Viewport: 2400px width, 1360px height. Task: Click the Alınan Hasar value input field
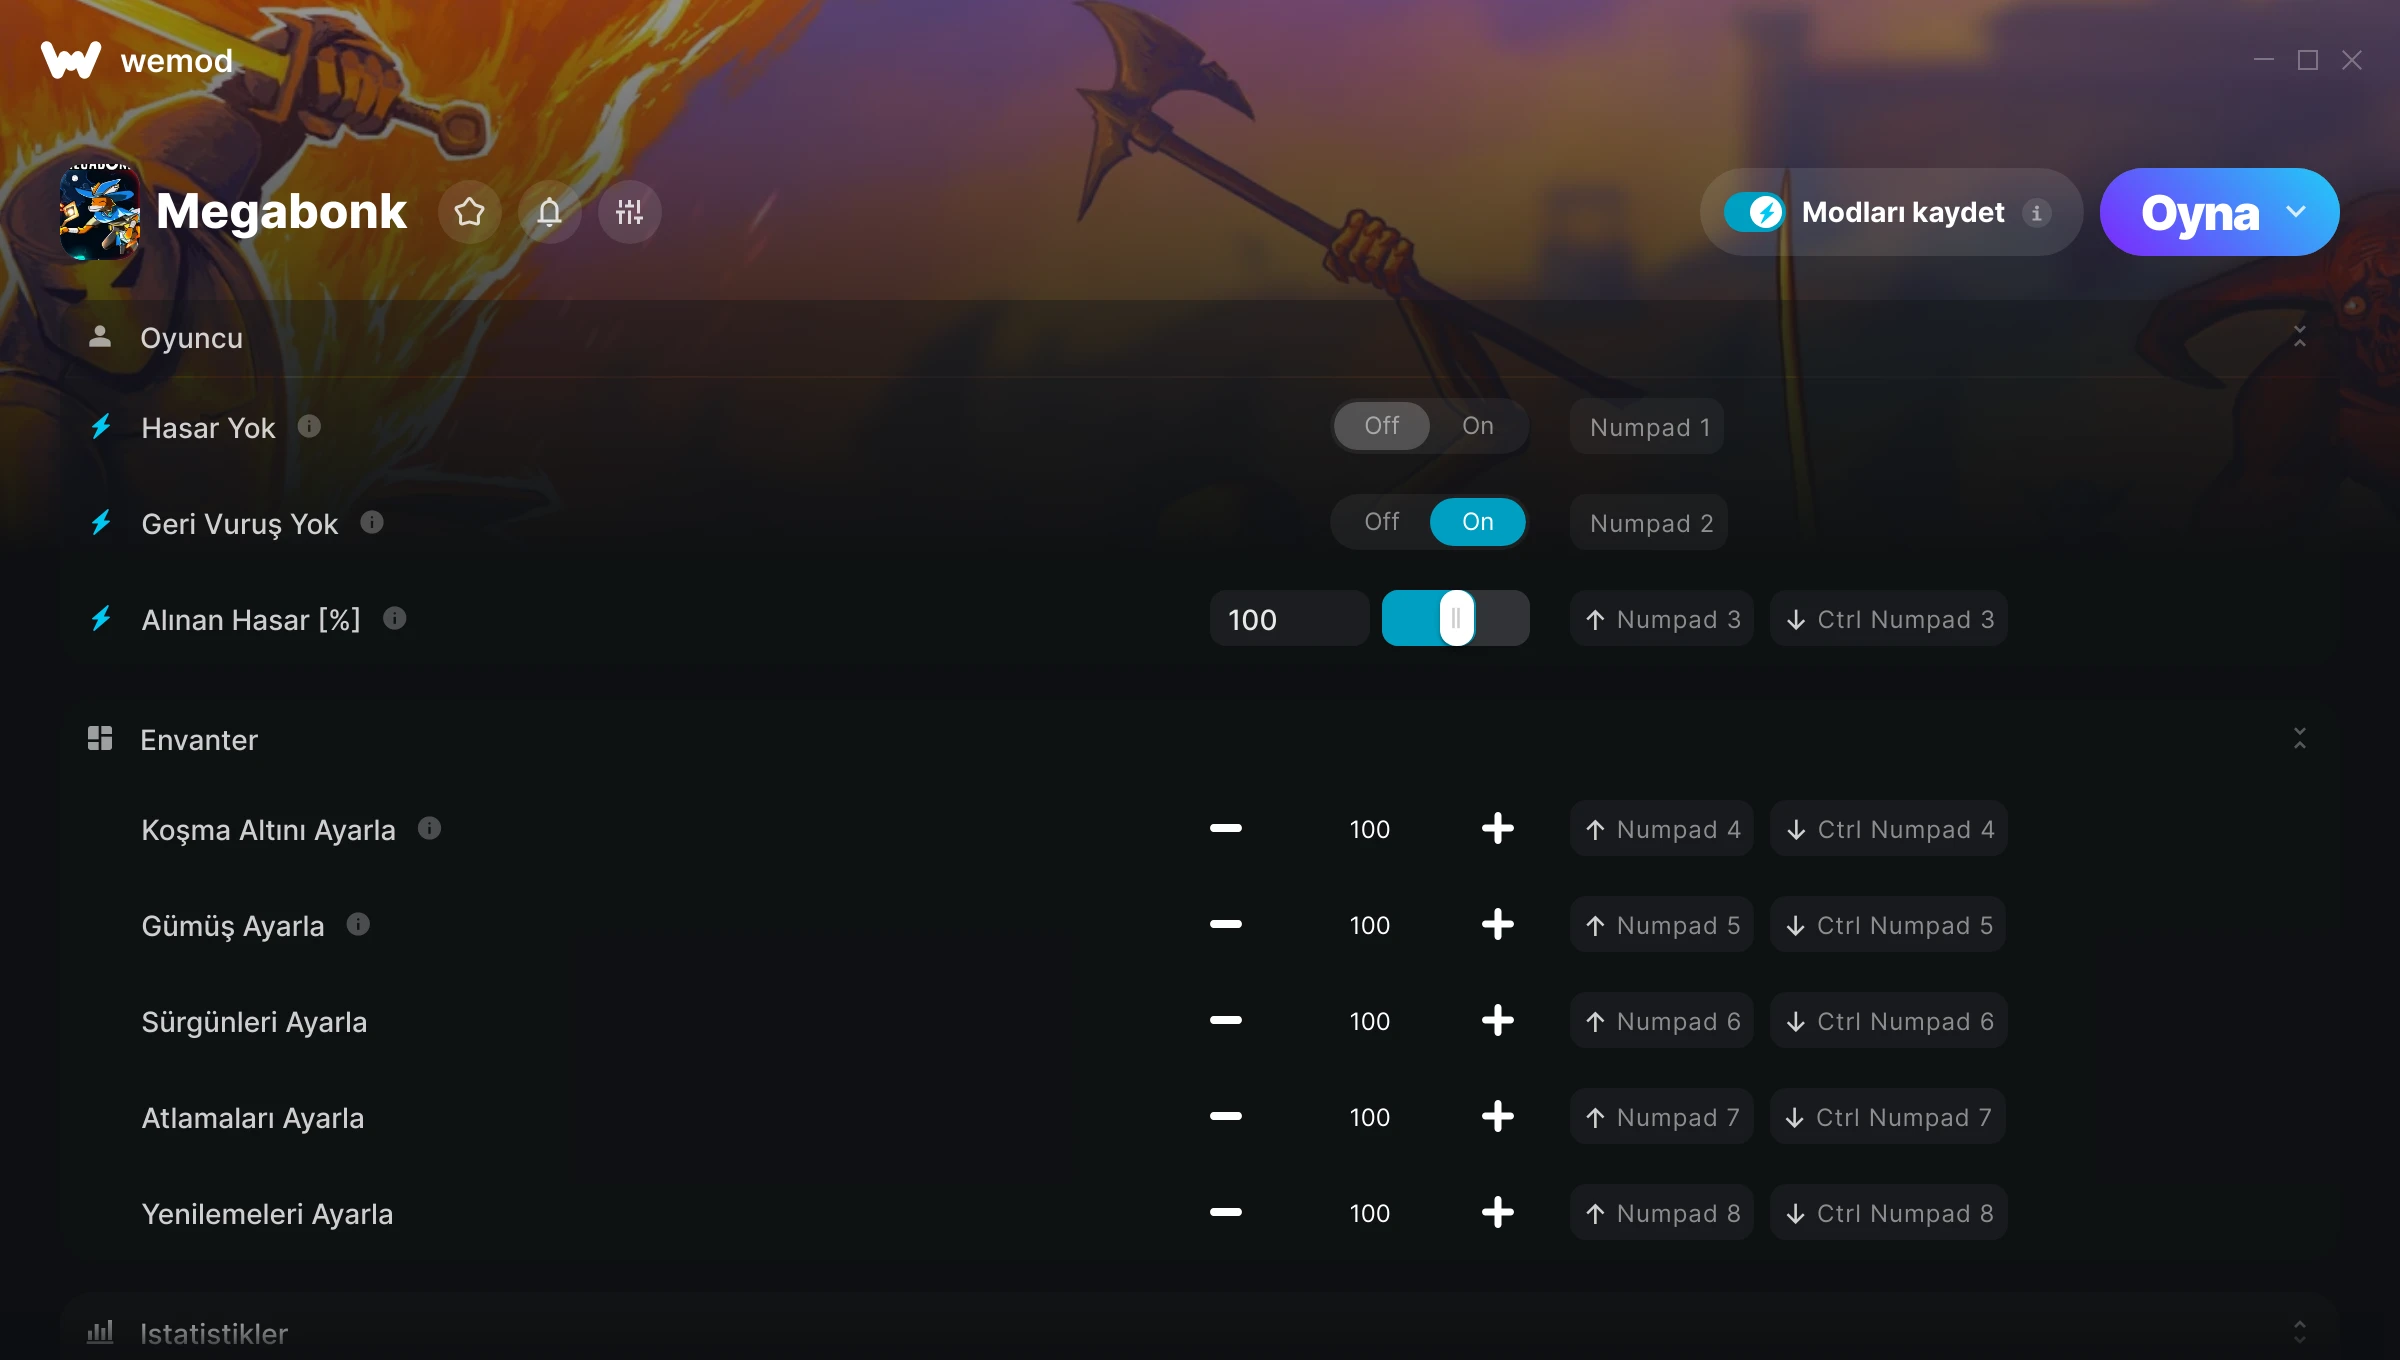[1288, 619]
